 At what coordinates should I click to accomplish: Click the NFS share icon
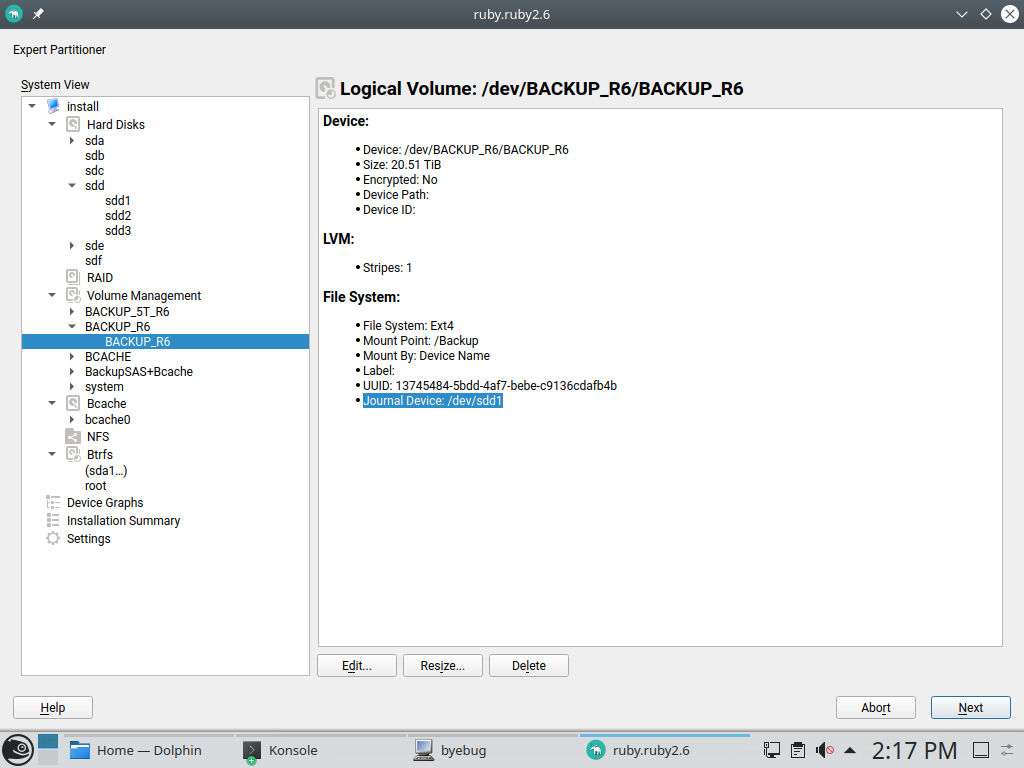click(x=73, y=437)
